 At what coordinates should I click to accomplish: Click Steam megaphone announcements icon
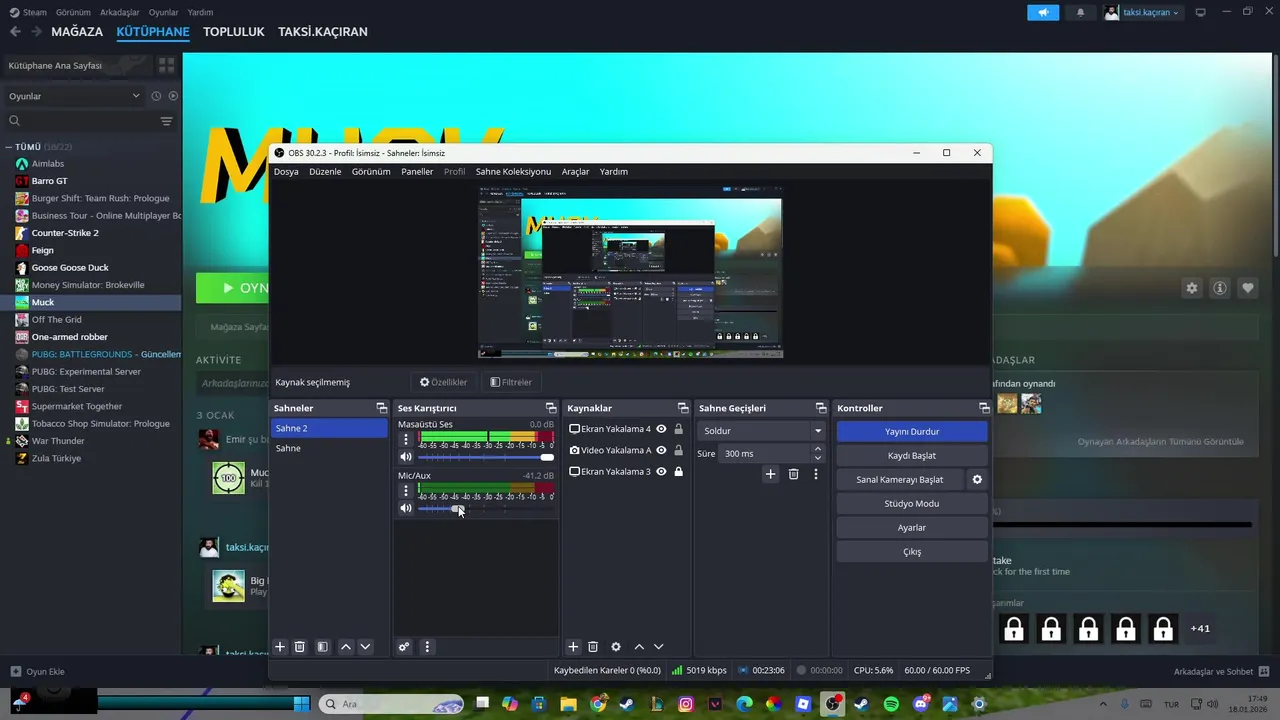1042,12
